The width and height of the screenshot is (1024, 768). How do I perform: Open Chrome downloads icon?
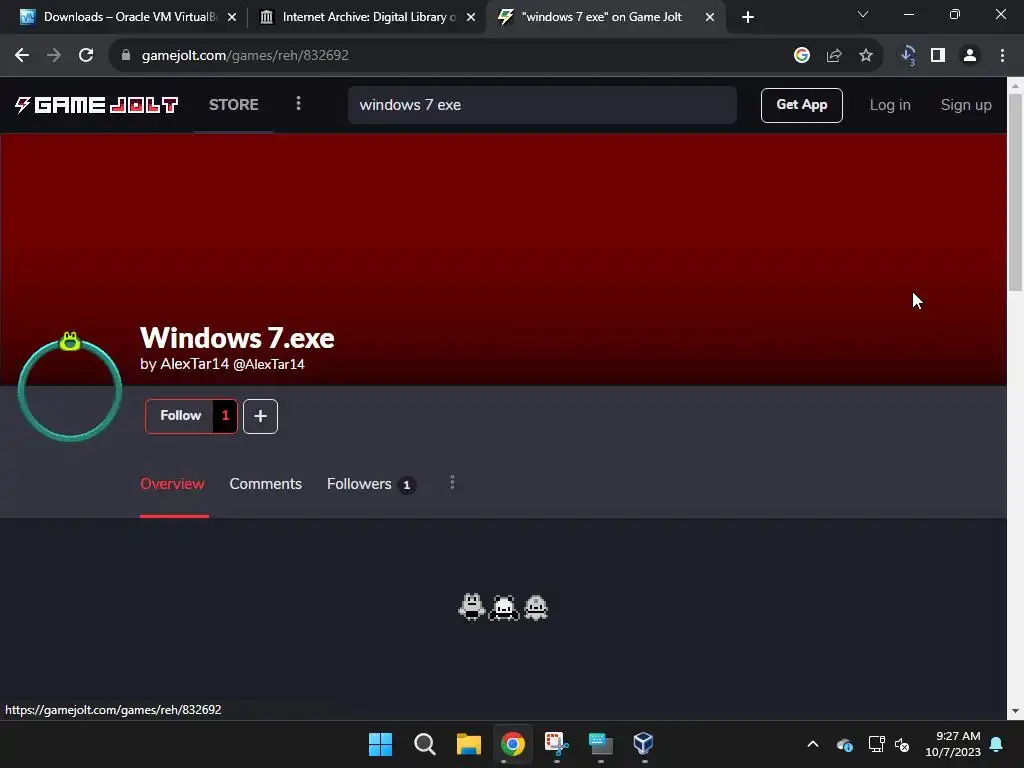pos(907,56)
